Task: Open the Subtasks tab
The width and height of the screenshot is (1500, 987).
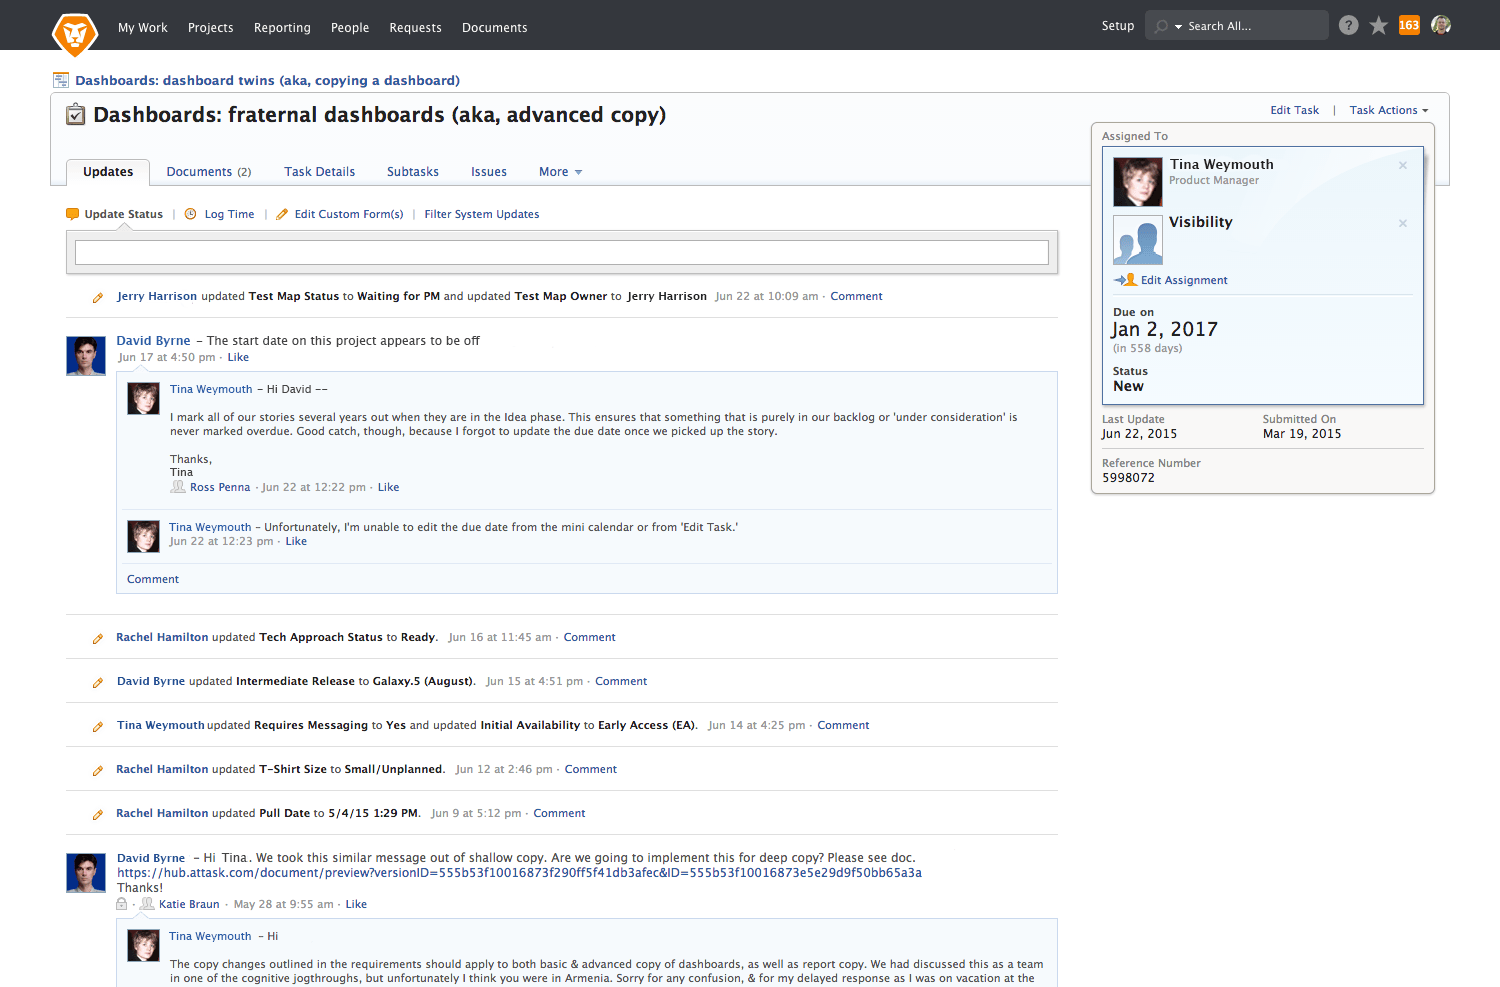Action: click(x=413, y=172)
